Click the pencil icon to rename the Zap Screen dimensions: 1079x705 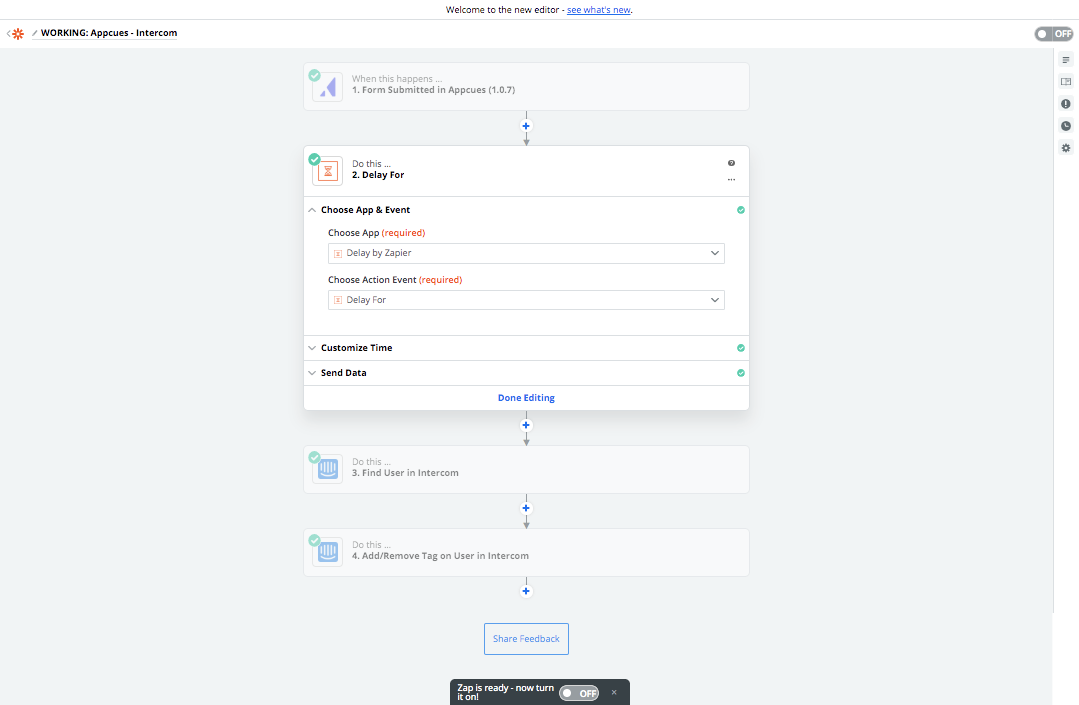point(34,33)
